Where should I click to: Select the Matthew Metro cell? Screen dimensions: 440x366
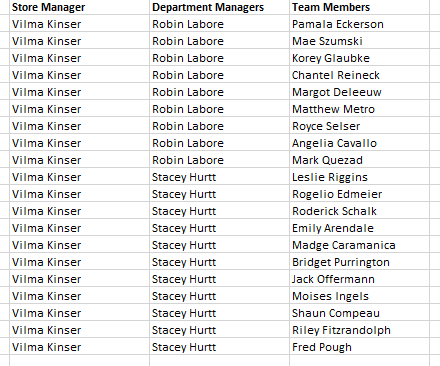pos(359,109)
